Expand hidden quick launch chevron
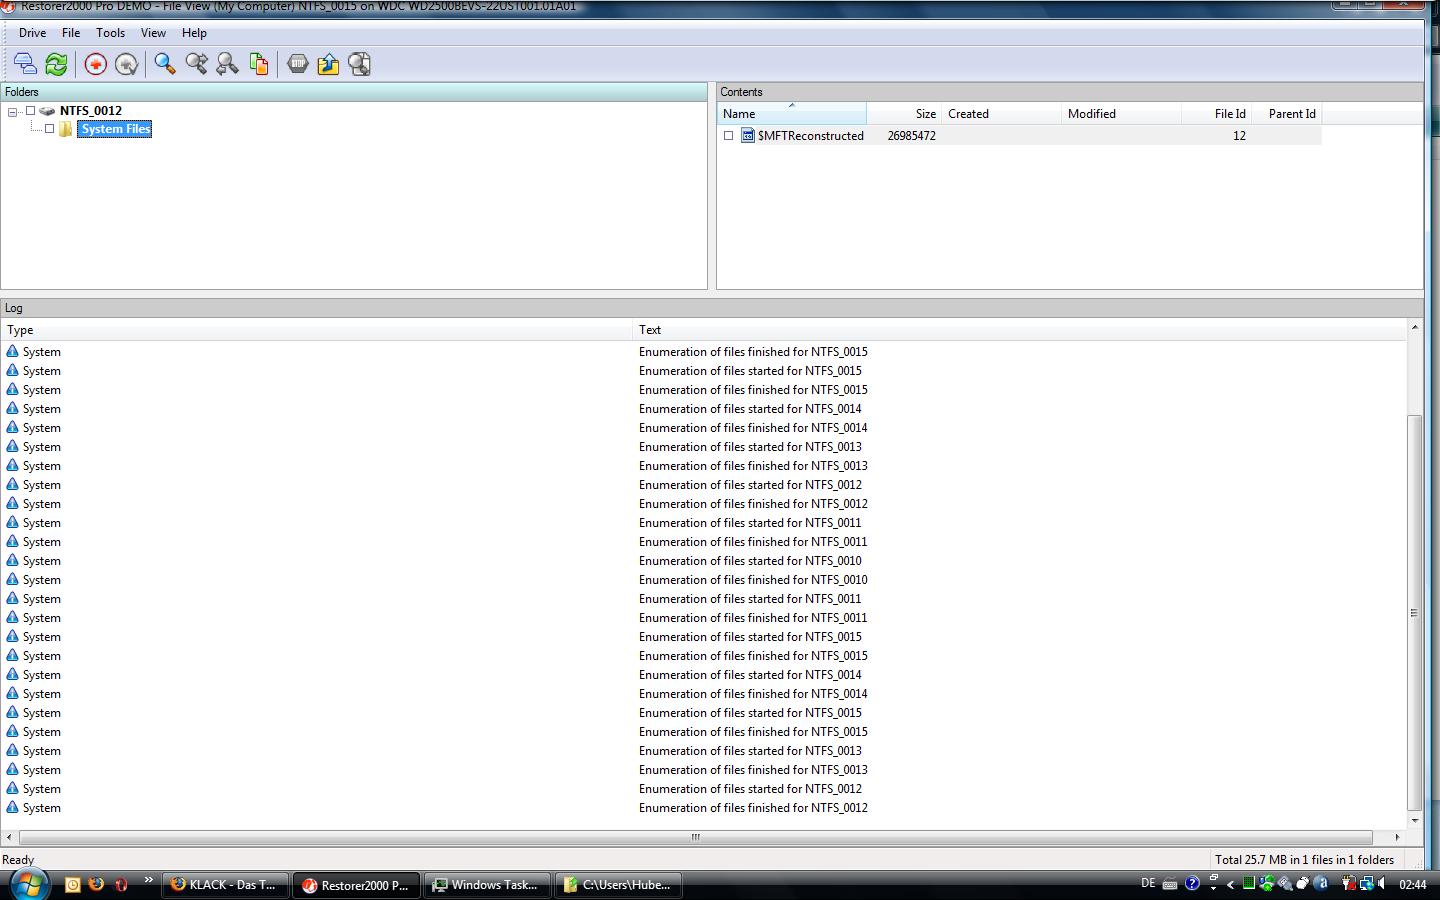Viewport: 1440px width, 900px height. point(148,880)
